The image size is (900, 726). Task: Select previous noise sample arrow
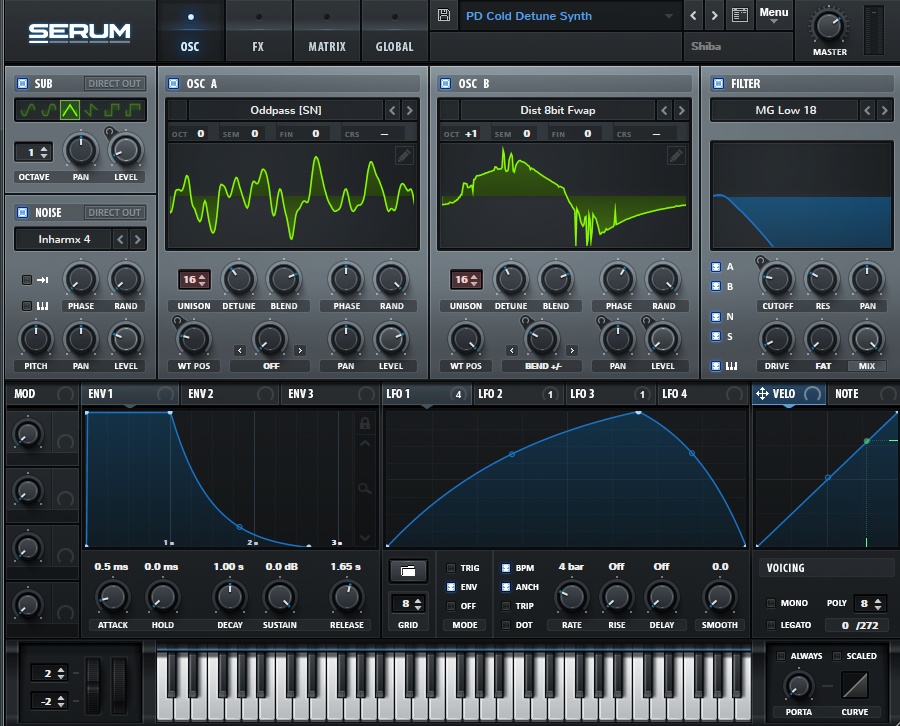[x=120, y=239]
